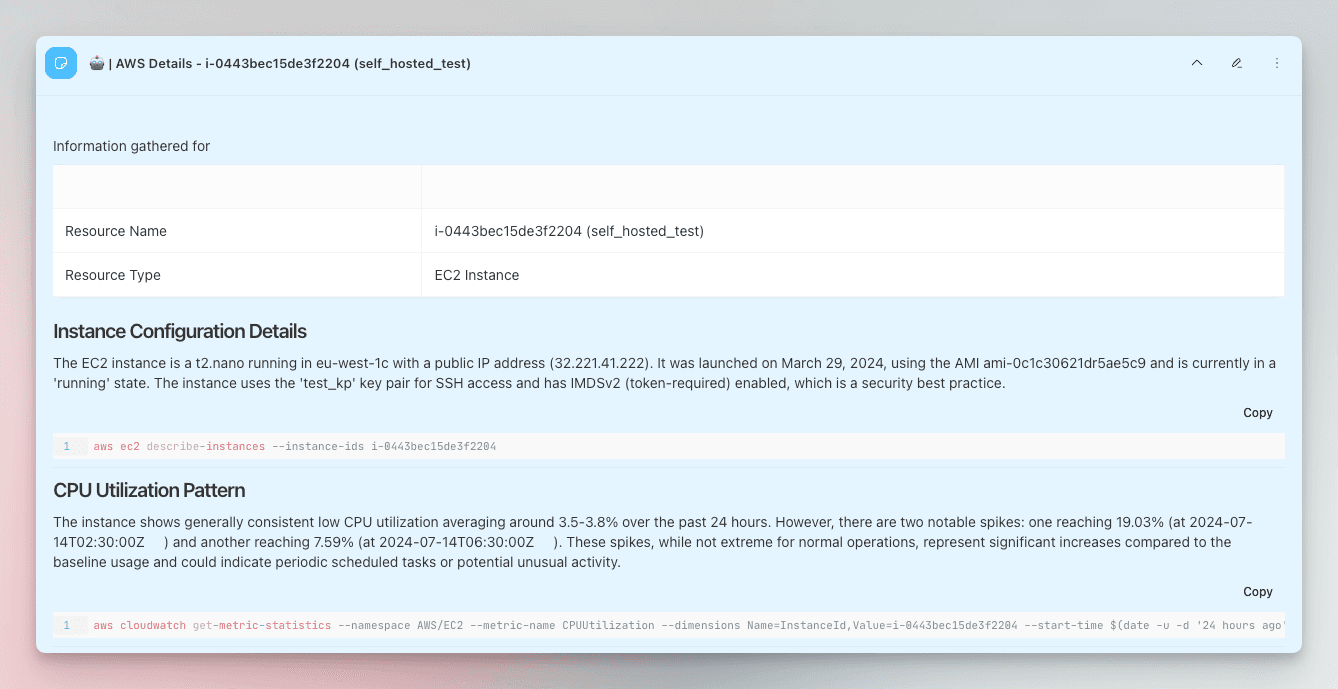Click the EC2 Instance value cell

[853, 275]
